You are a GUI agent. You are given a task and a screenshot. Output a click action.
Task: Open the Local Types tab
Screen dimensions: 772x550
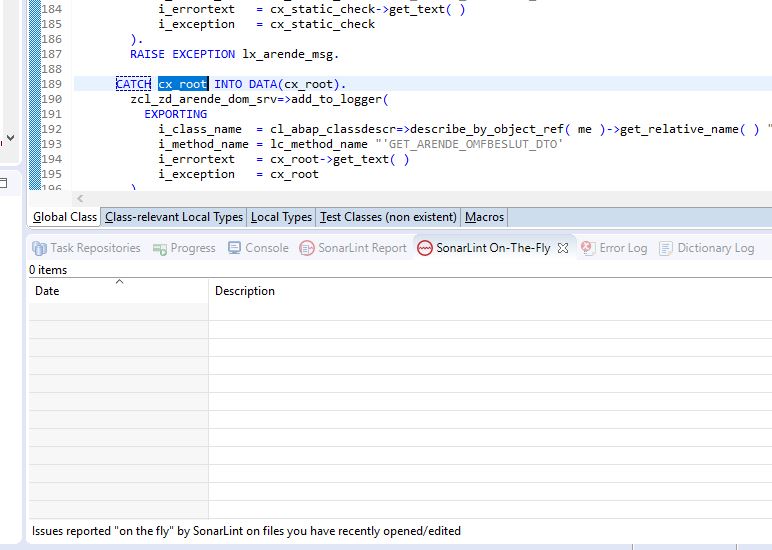point(281,217)
